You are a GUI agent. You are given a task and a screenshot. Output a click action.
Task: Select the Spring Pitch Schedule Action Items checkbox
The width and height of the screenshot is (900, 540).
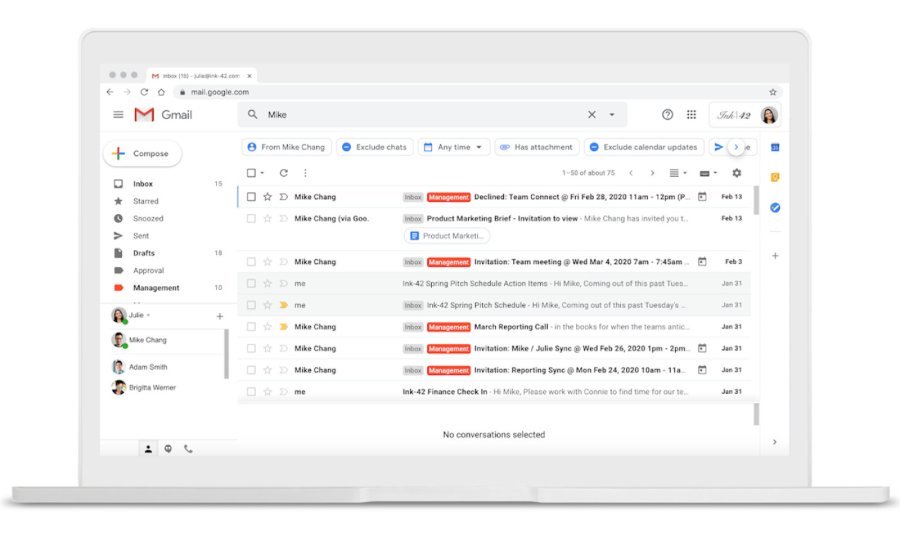pyautogui.click(x=251, y=283)
